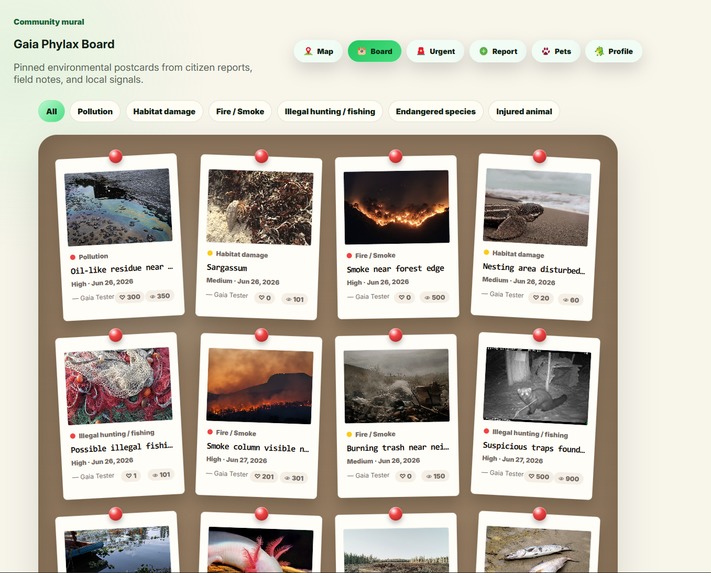This screenshot has width=711, height=573.
Task: Open "Possible illegal fishi…" title
Action: 122,447
